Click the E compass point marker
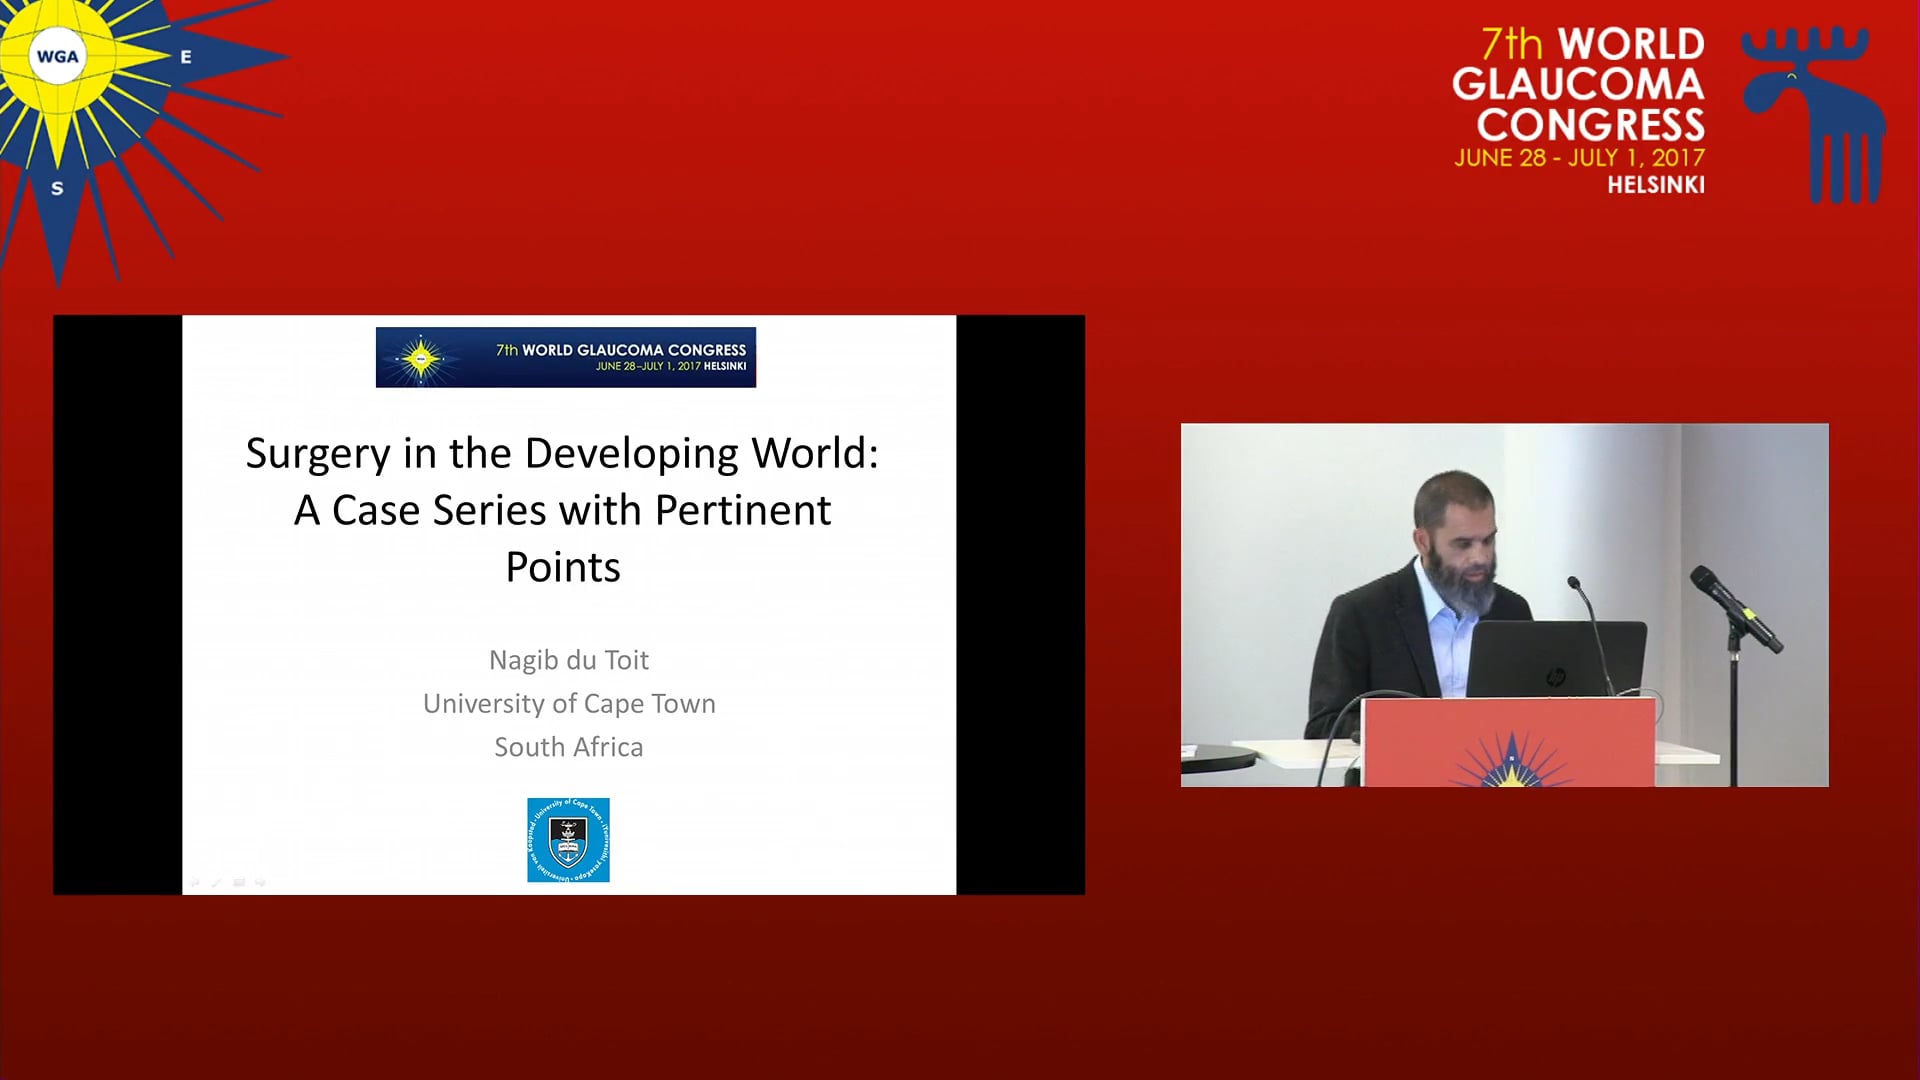The image size is (1920, 1080). point(185,58)
